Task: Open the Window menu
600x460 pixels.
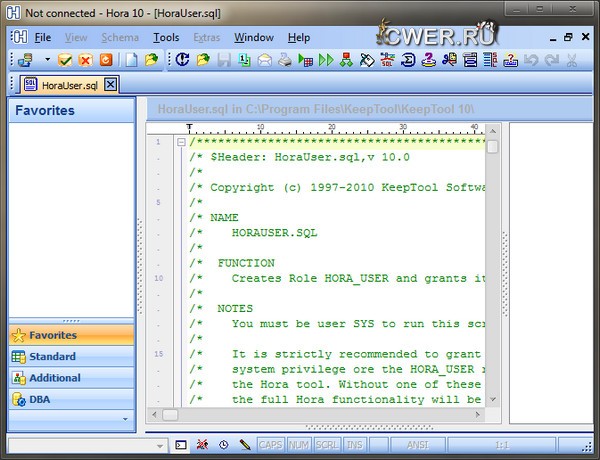Action: 254,37
